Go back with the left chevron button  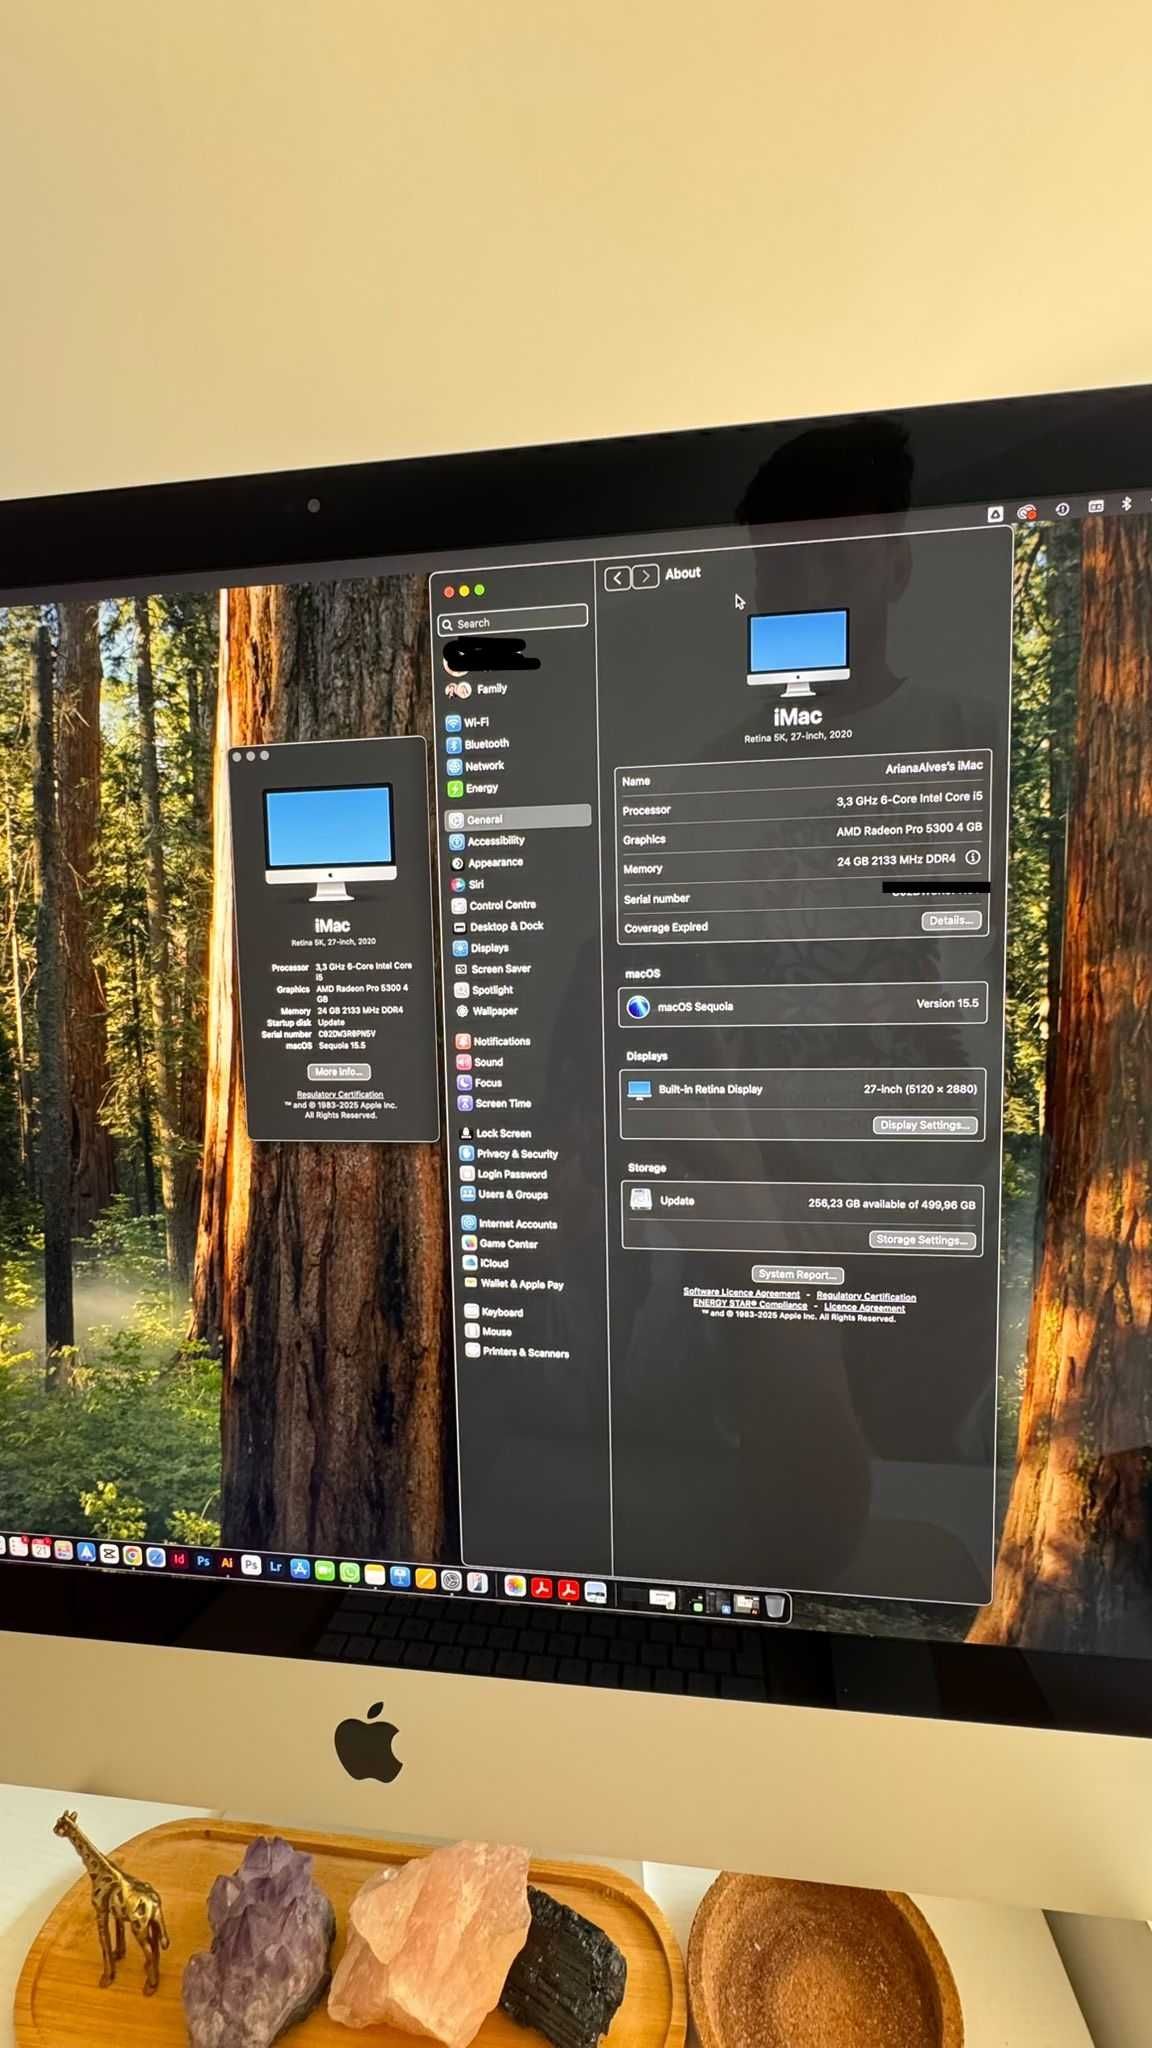point(617,577)
